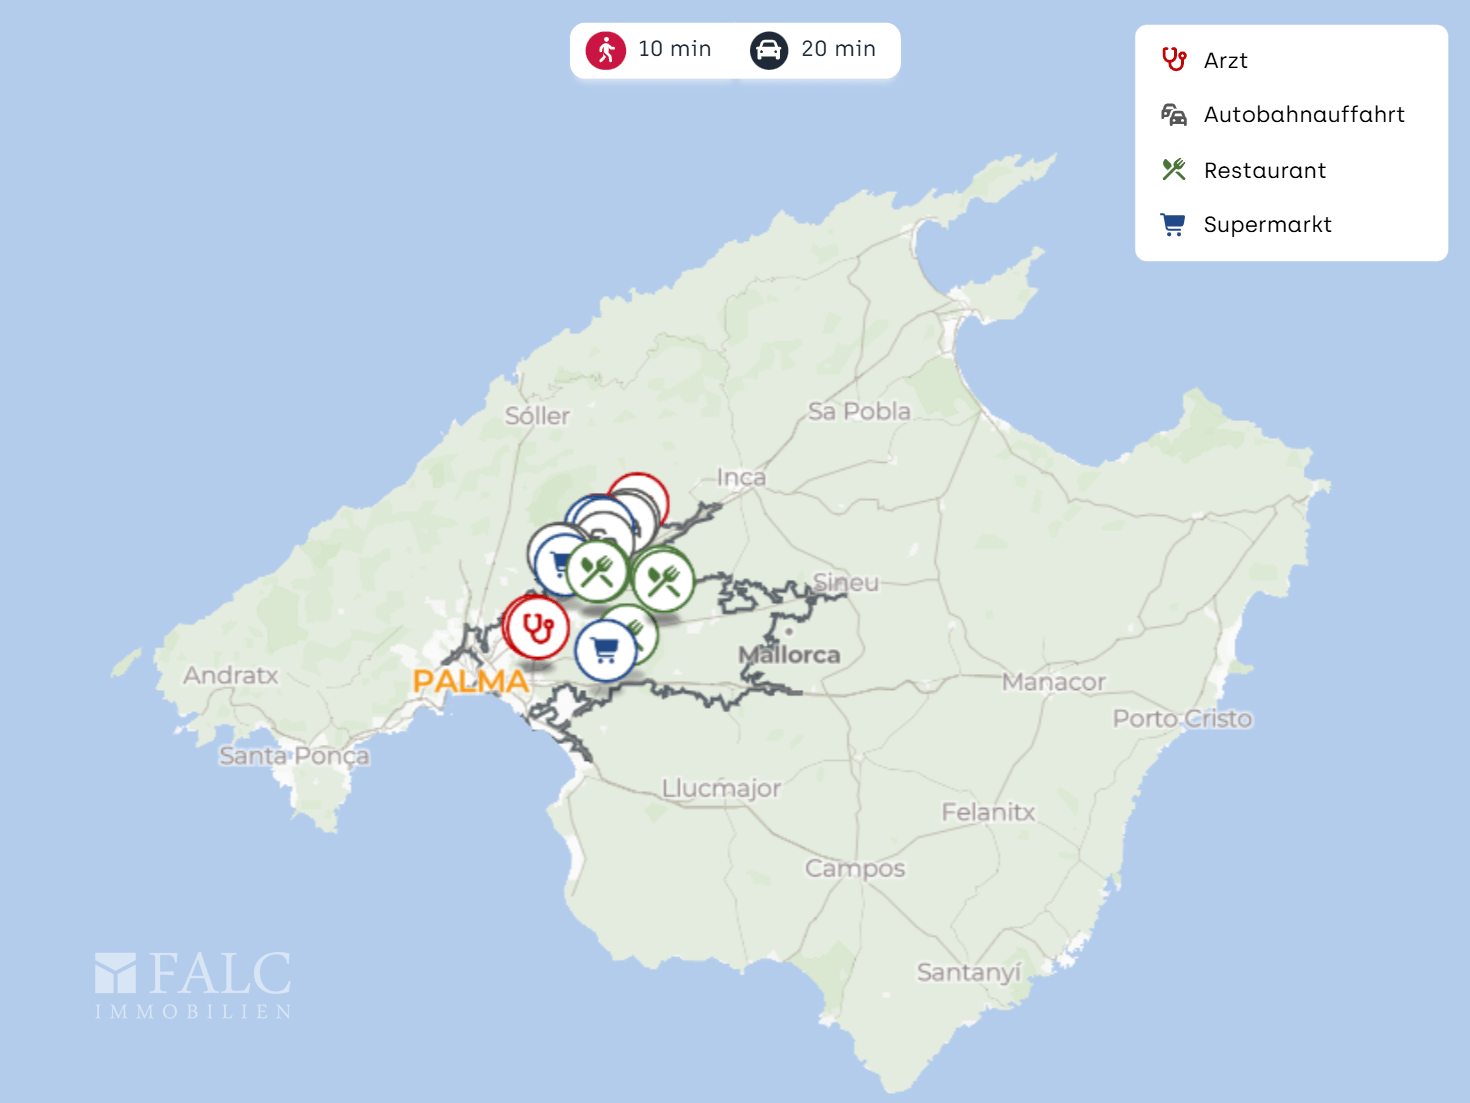Click the Autobahnauffahrt cars legend icon
The width and height of the screenshot is (1470, 1103).
point(1174,115)
